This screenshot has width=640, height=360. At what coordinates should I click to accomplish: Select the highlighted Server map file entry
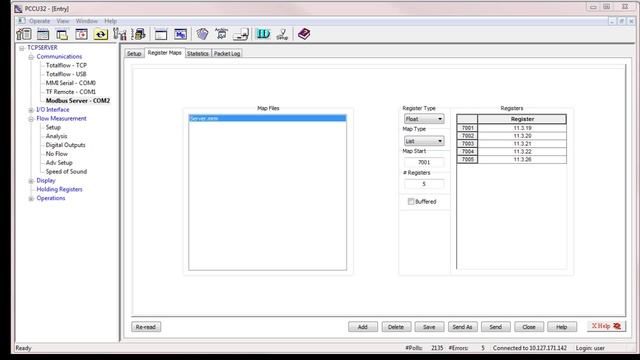[267, 118]
